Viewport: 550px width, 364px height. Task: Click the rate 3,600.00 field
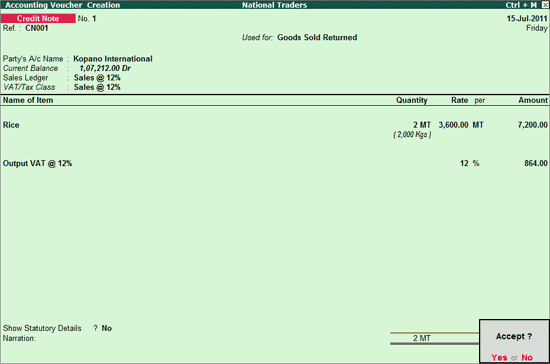coord(453,125)
